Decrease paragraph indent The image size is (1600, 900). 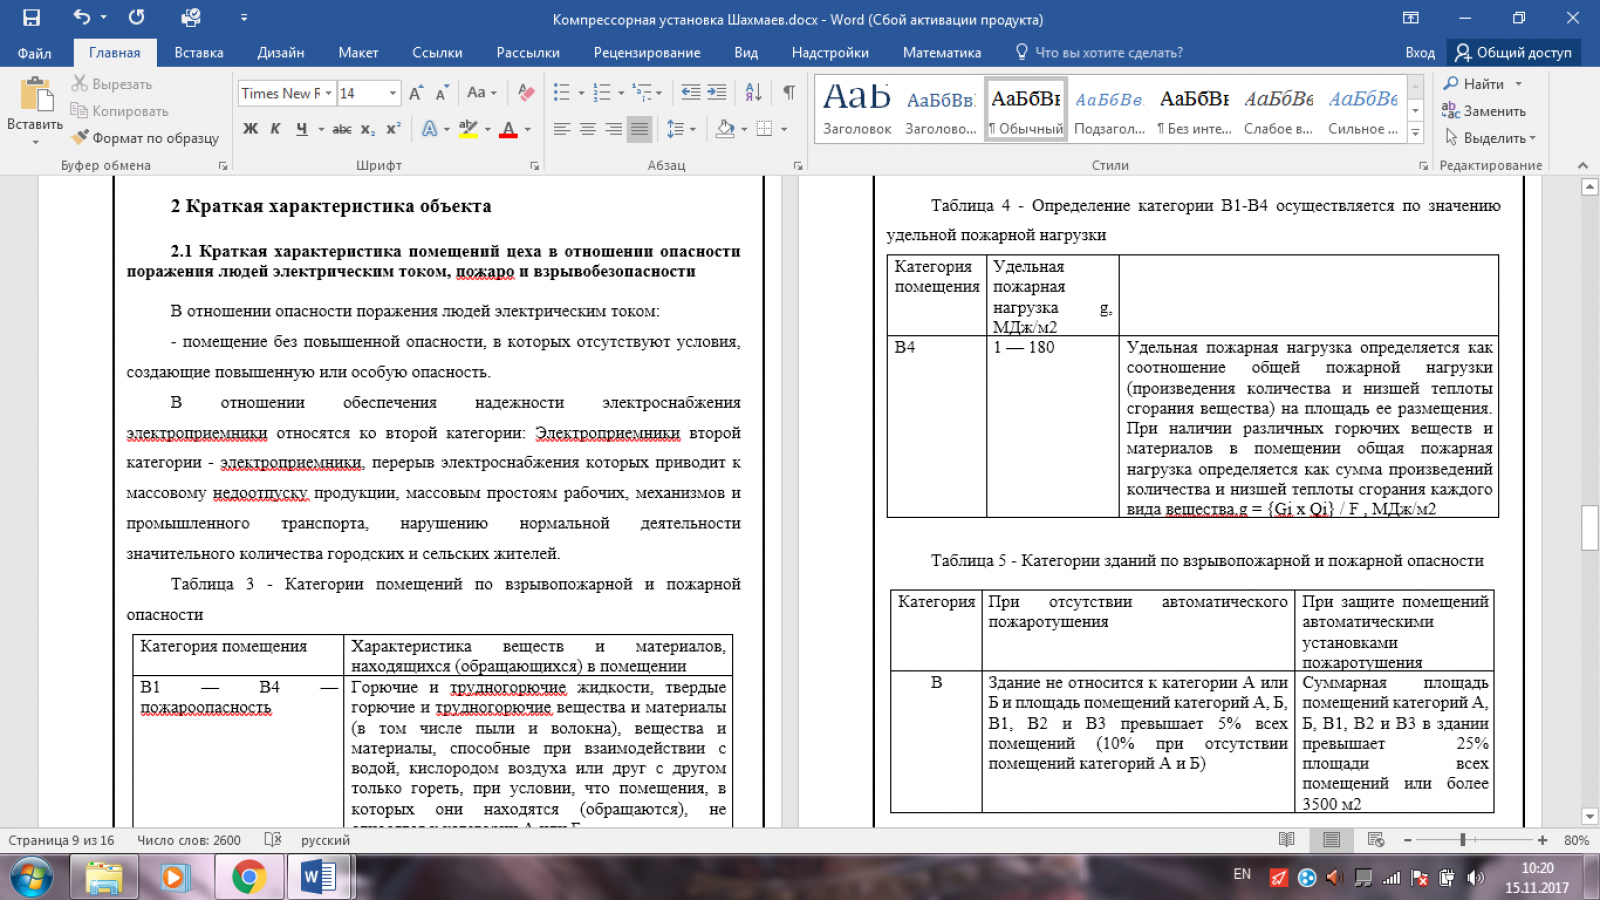click(x=690, y=93)
